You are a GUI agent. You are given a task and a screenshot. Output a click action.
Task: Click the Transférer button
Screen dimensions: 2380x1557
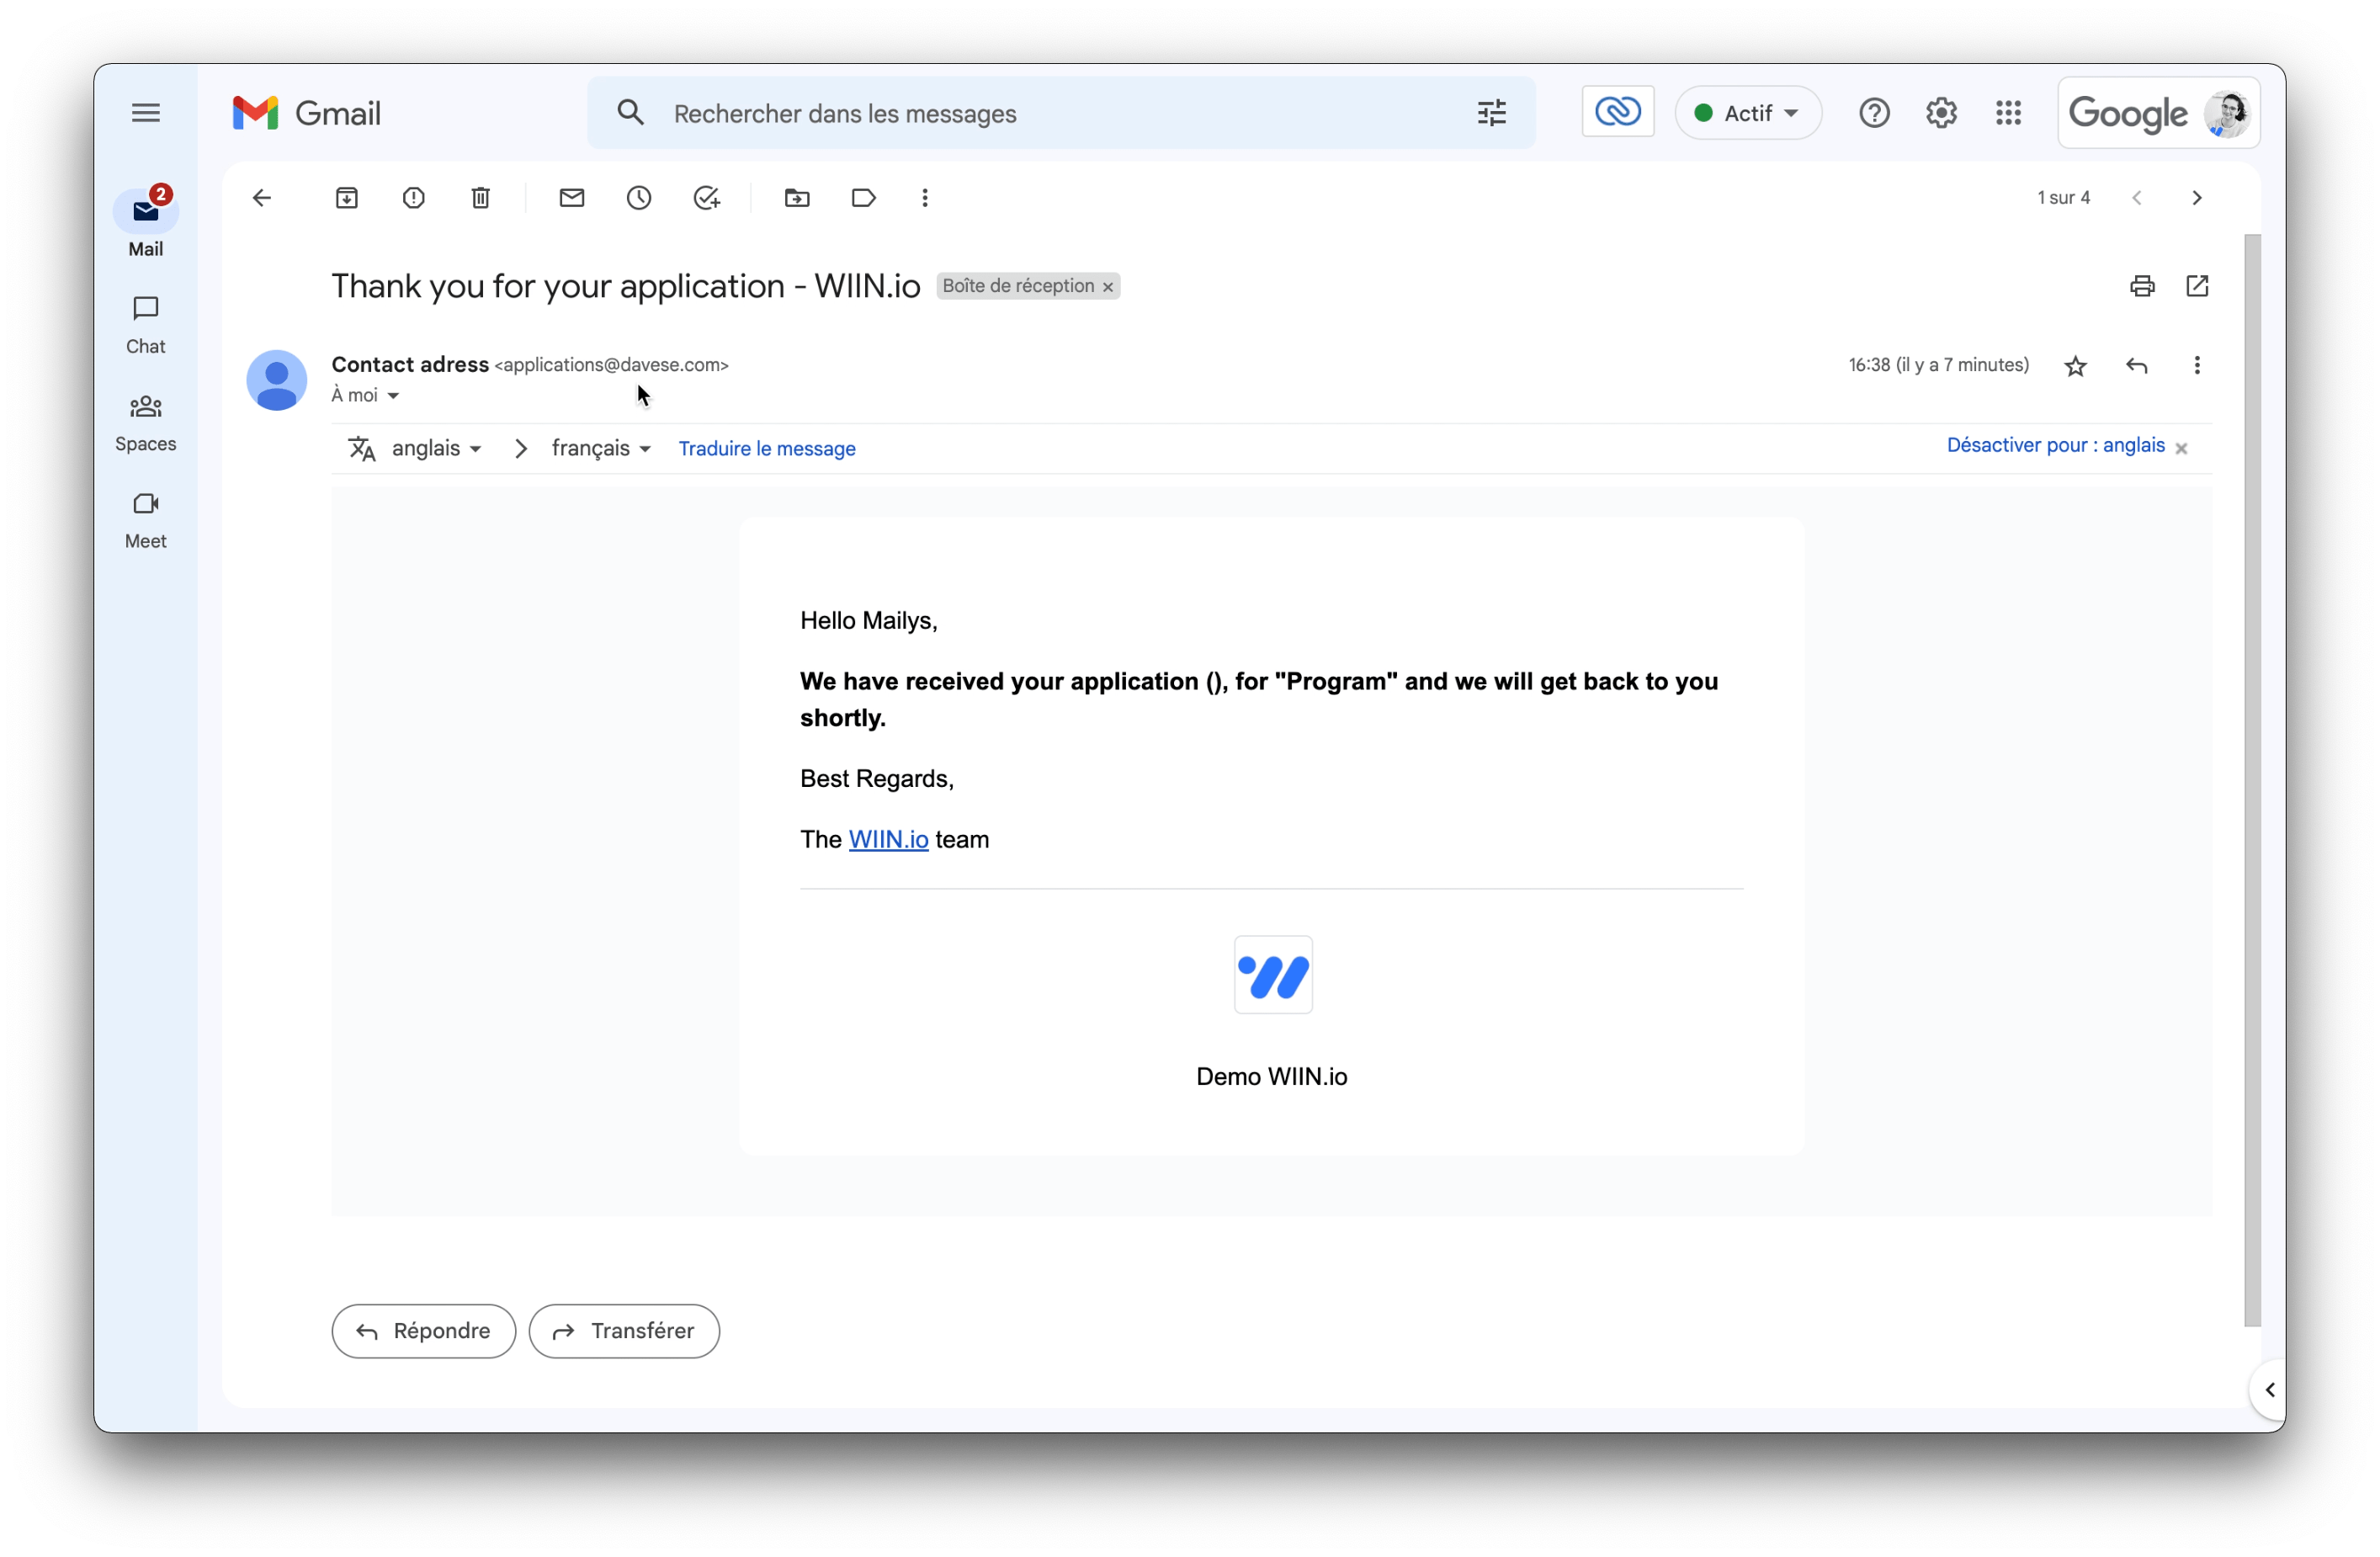tap(624, 1330)
